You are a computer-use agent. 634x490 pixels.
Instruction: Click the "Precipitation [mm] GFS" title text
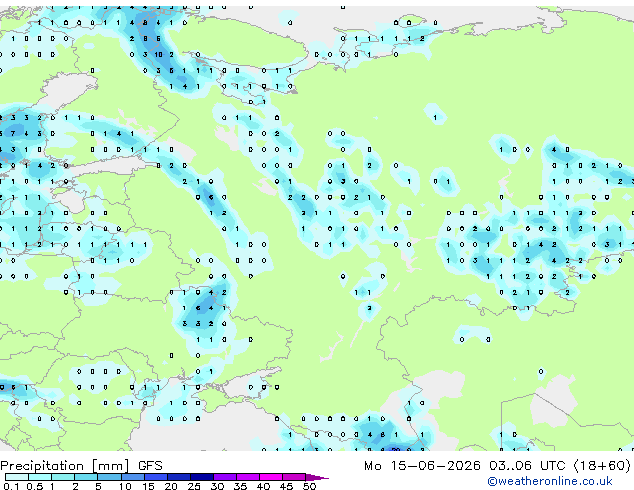(81, 466)
